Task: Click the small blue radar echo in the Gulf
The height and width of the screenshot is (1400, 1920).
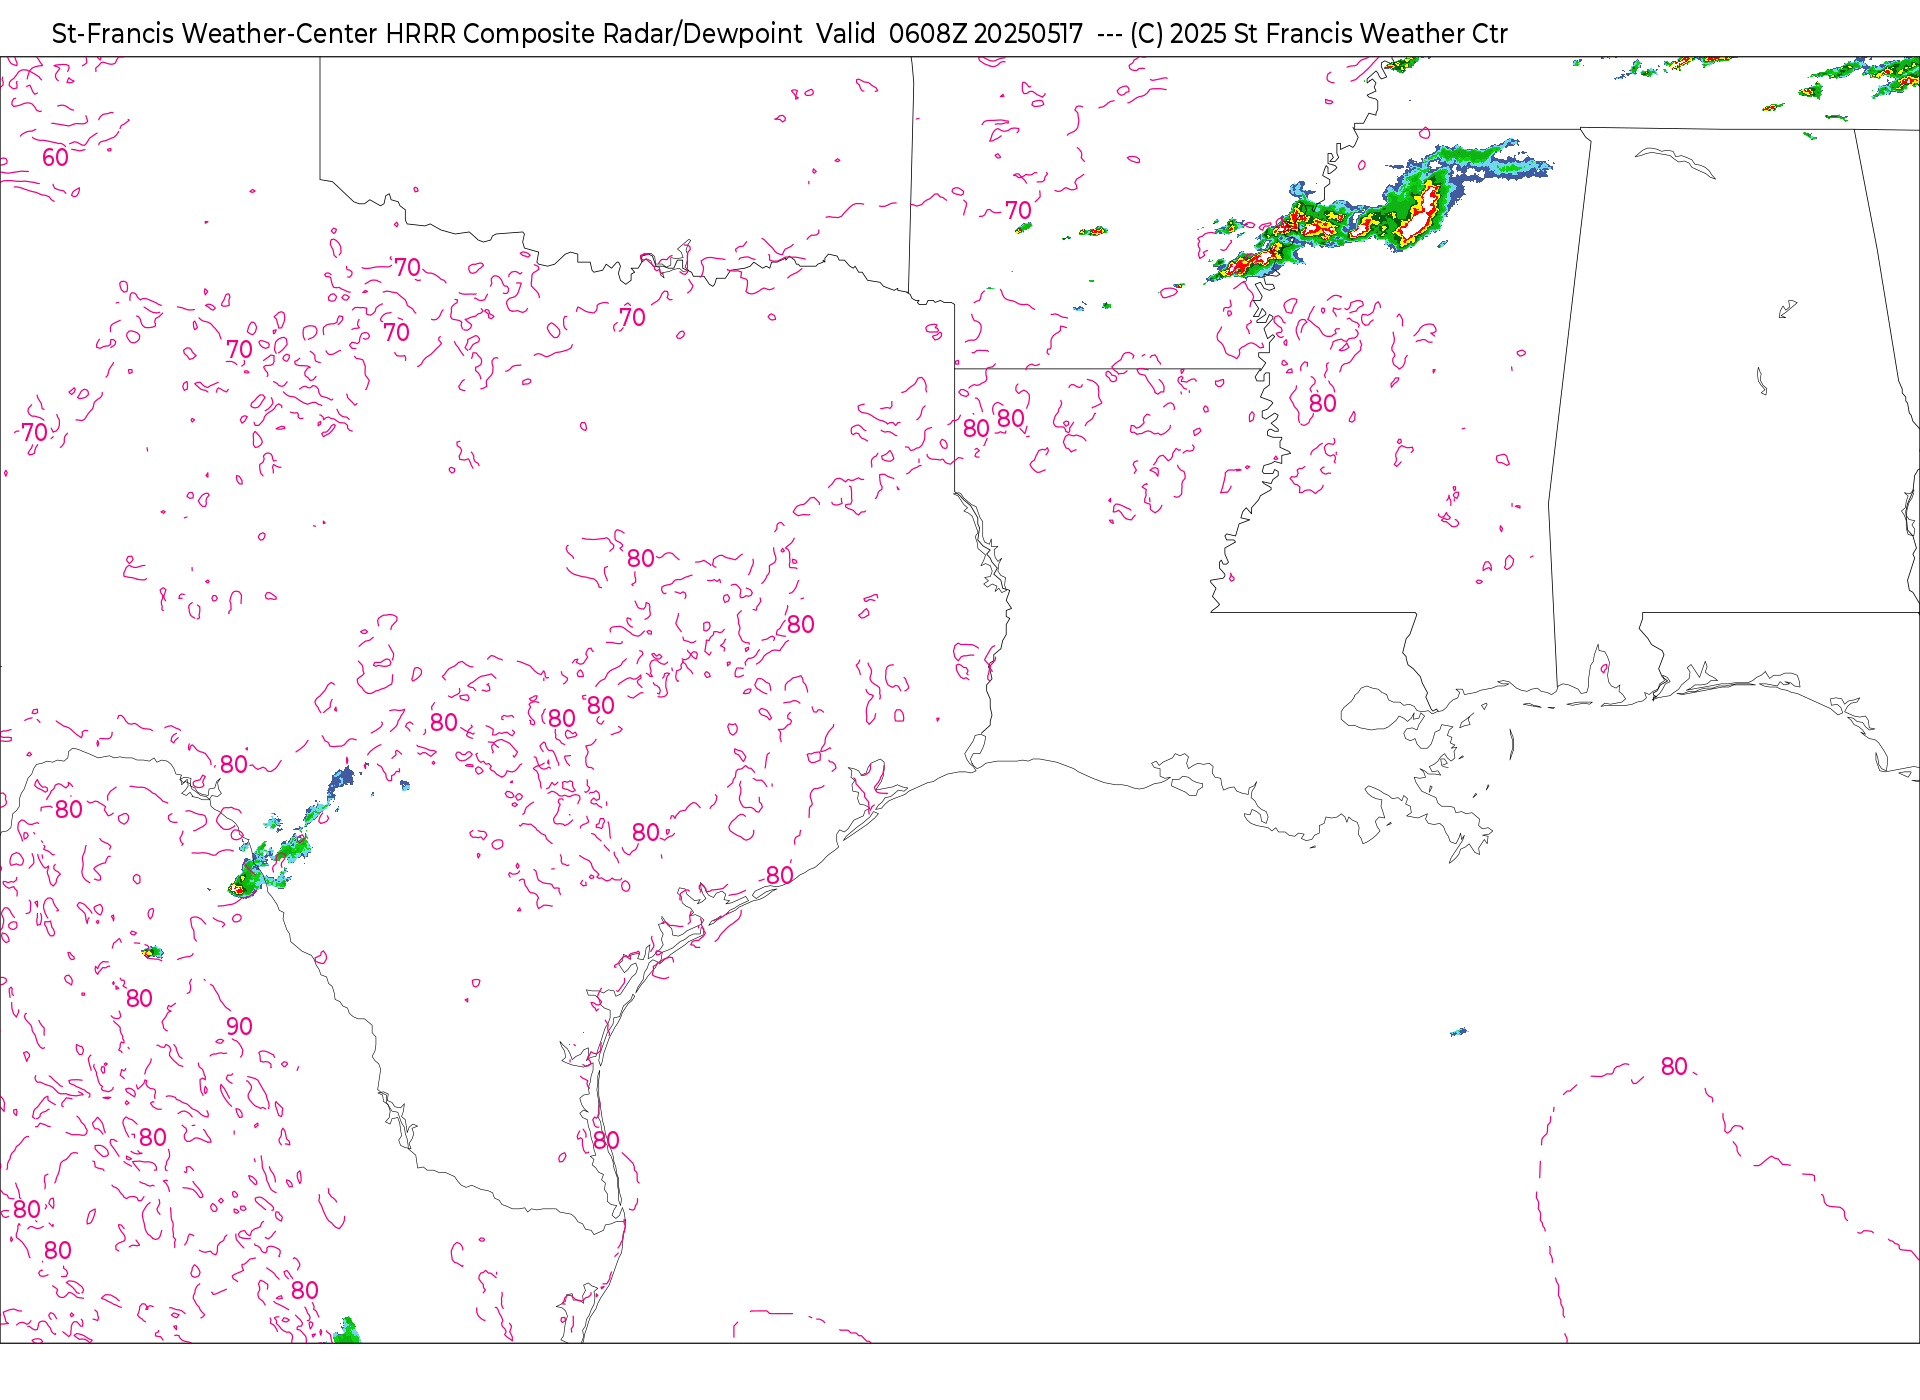Action: [x=1458, y=1031]
